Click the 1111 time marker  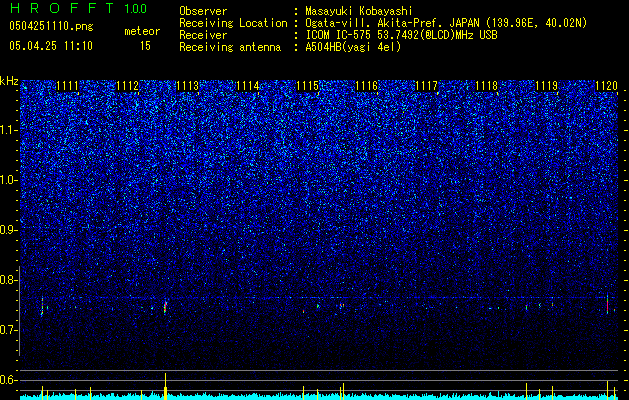coord(67,85)
